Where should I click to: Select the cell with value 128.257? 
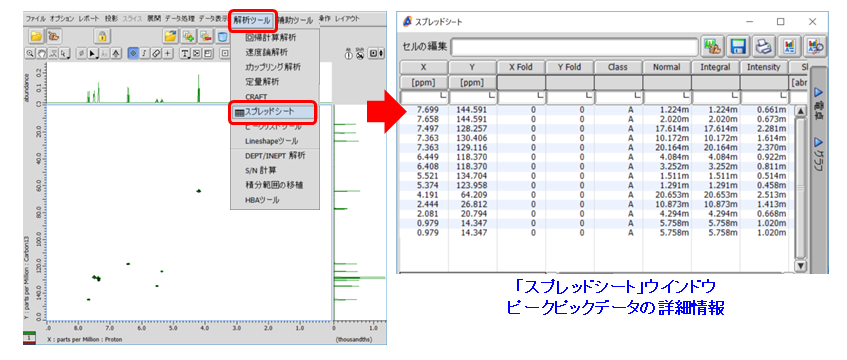click(474, 129)
